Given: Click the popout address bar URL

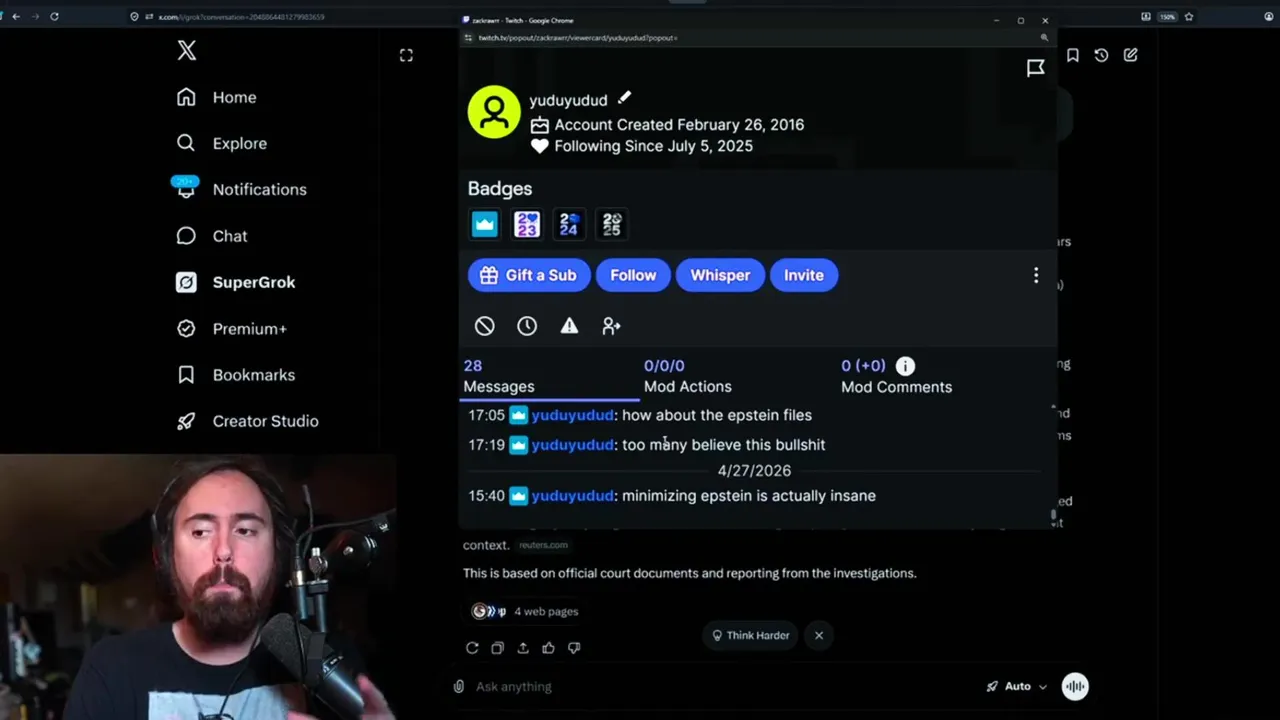Looking at the screenshot, I should pyautogui.click(x=578, y=38).
